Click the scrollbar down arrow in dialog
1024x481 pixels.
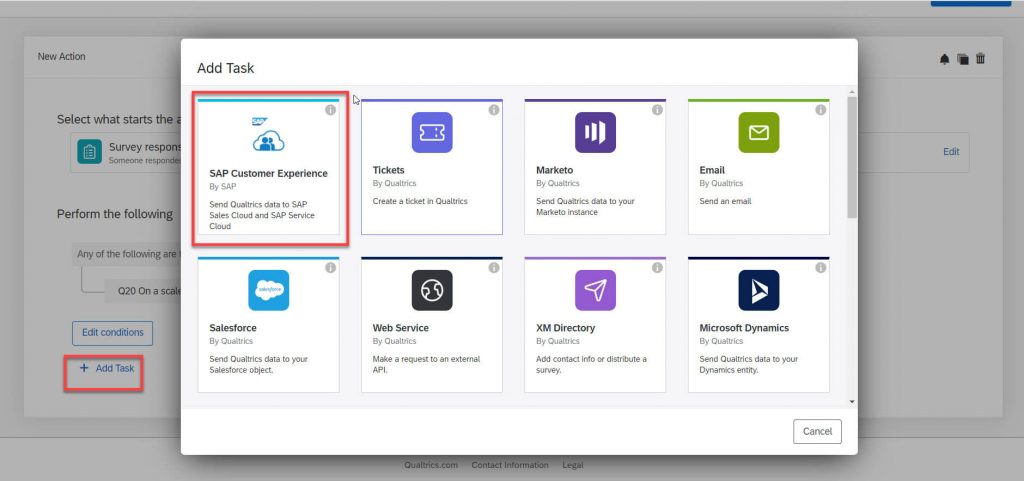pos(852,402)
